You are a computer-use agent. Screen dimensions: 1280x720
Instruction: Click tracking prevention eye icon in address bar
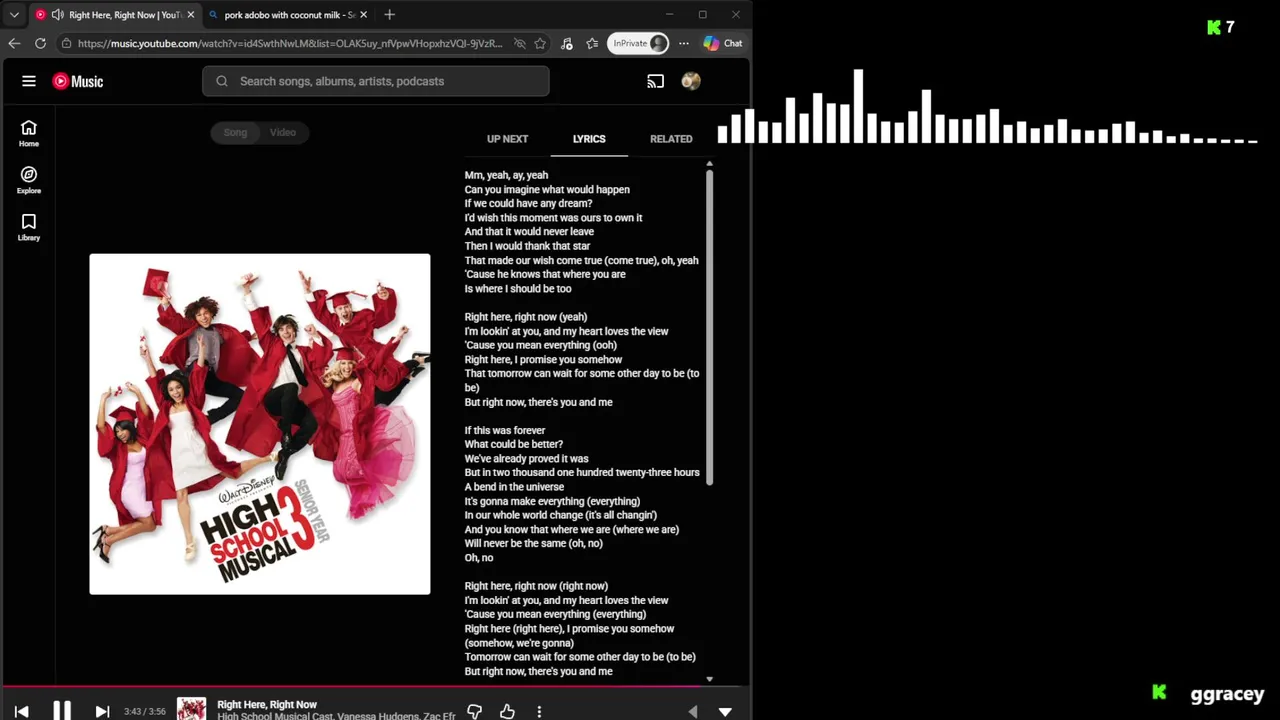[519, 43]
